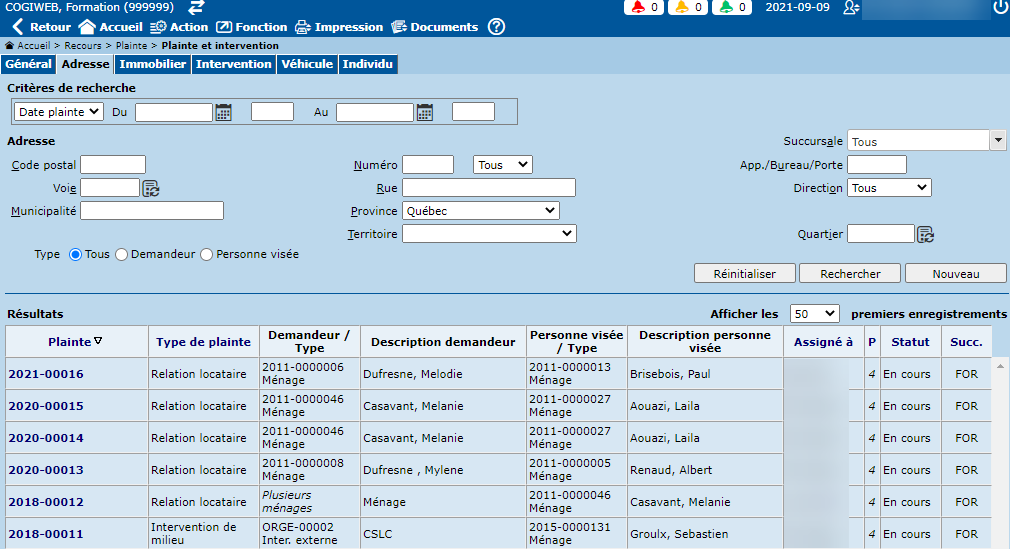Expand the Date plainte dropdown
Viewport: 1010px width, 549px height.
[60, 112]
